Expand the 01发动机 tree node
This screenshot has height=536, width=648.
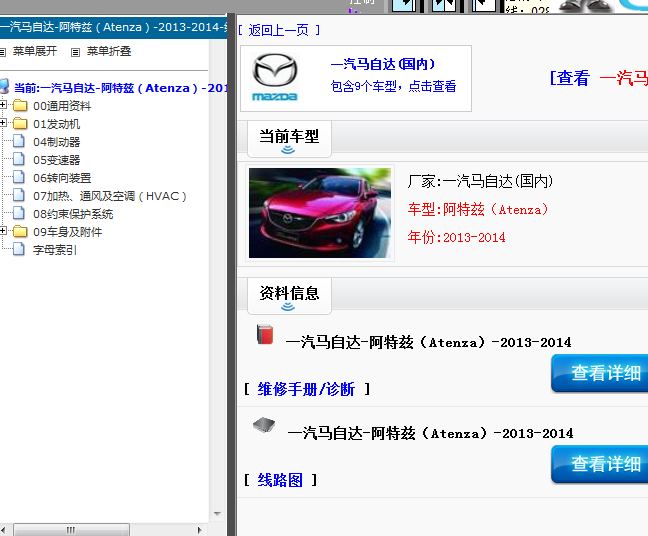pyautogui.click(x=3, y=123)
